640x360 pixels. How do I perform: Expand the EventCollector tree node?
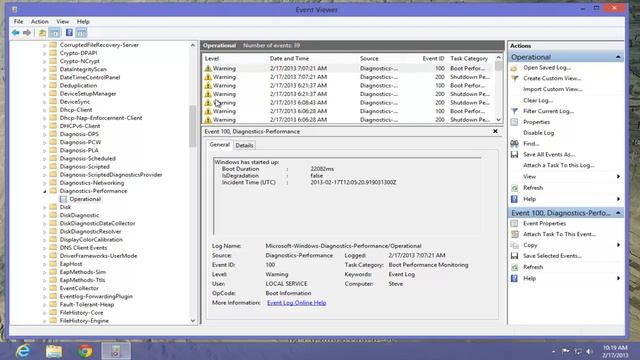point(44,288)
